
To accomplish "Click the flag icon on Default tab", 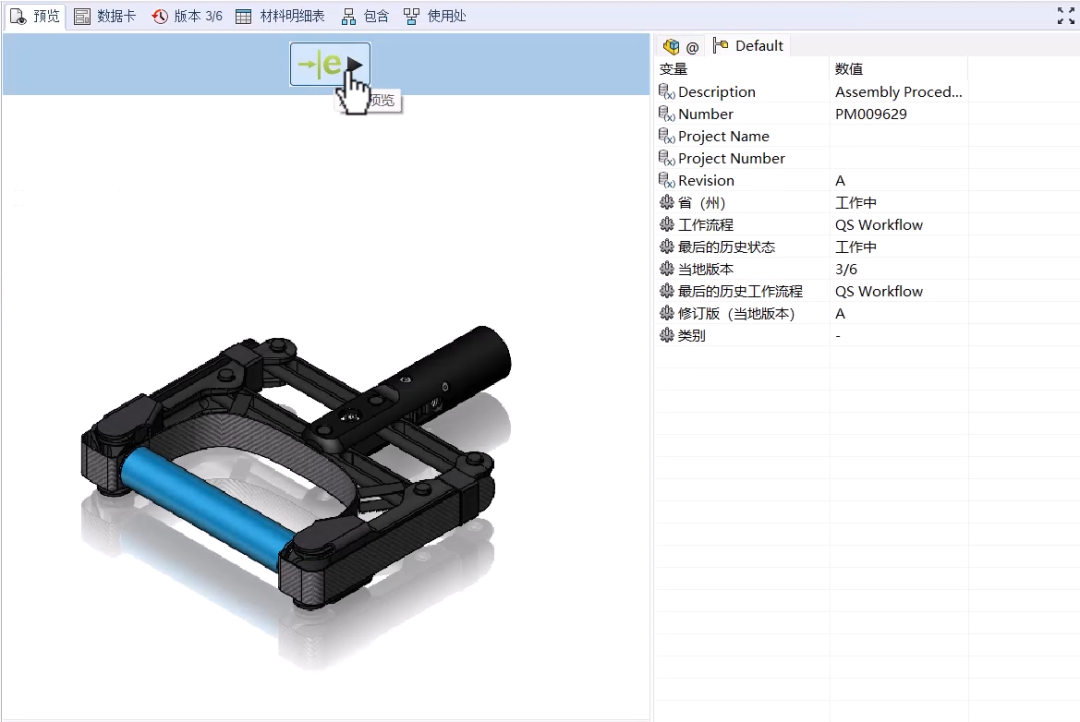I will coord(720,46).
